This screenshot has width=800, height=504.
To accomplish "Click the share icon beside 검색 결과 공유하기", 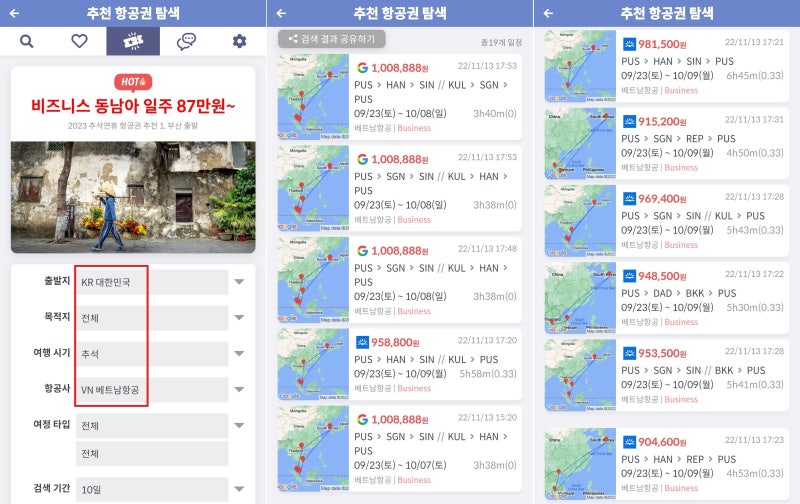I will (292, 39).
